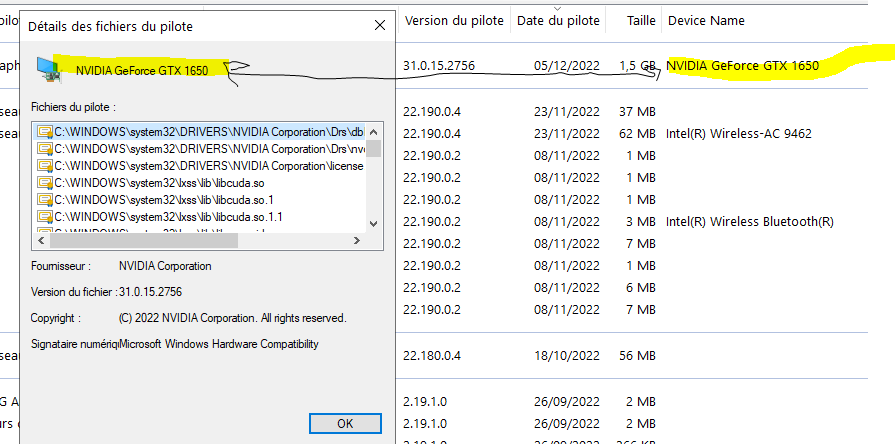Click the OK button in driver details dialog

tap(345, 423)
